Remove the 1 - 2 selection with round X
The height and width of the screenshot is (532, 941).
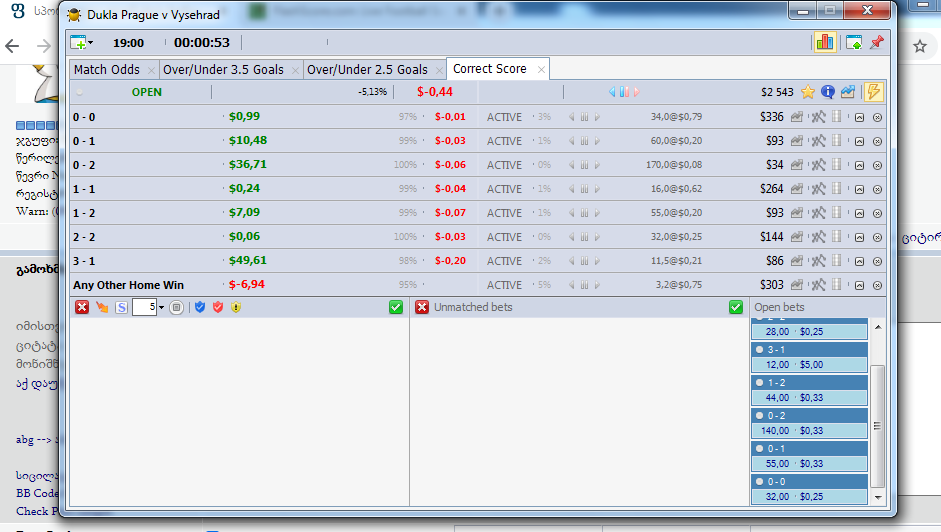point(877,214)
